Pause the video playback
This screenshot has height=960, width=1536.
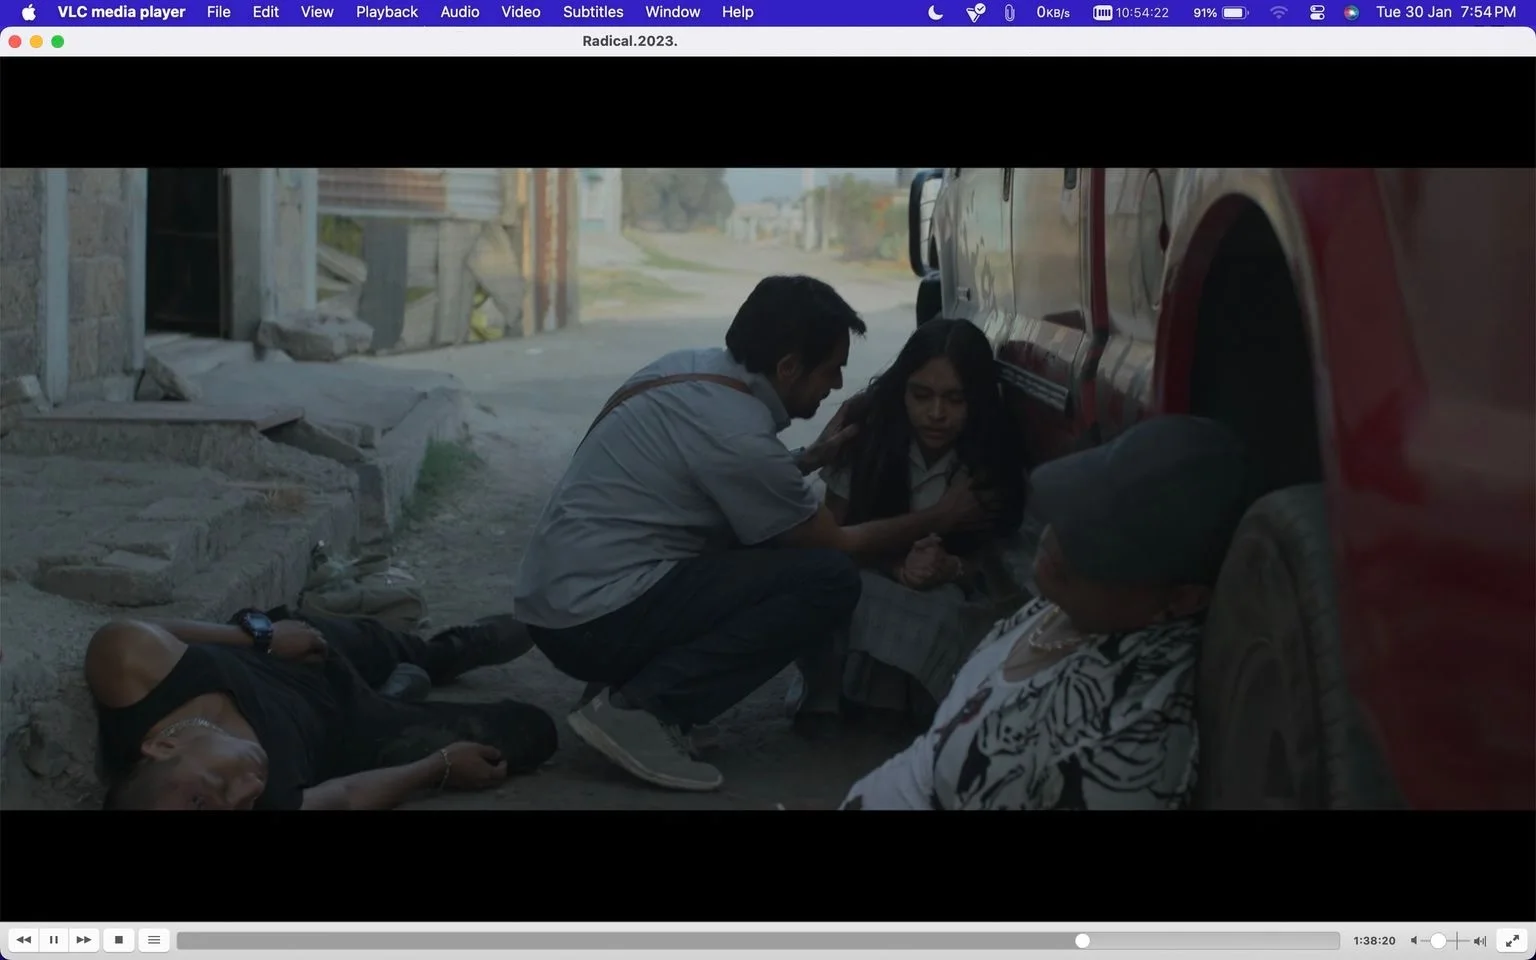pyautogui.click(x=54, y=940)
